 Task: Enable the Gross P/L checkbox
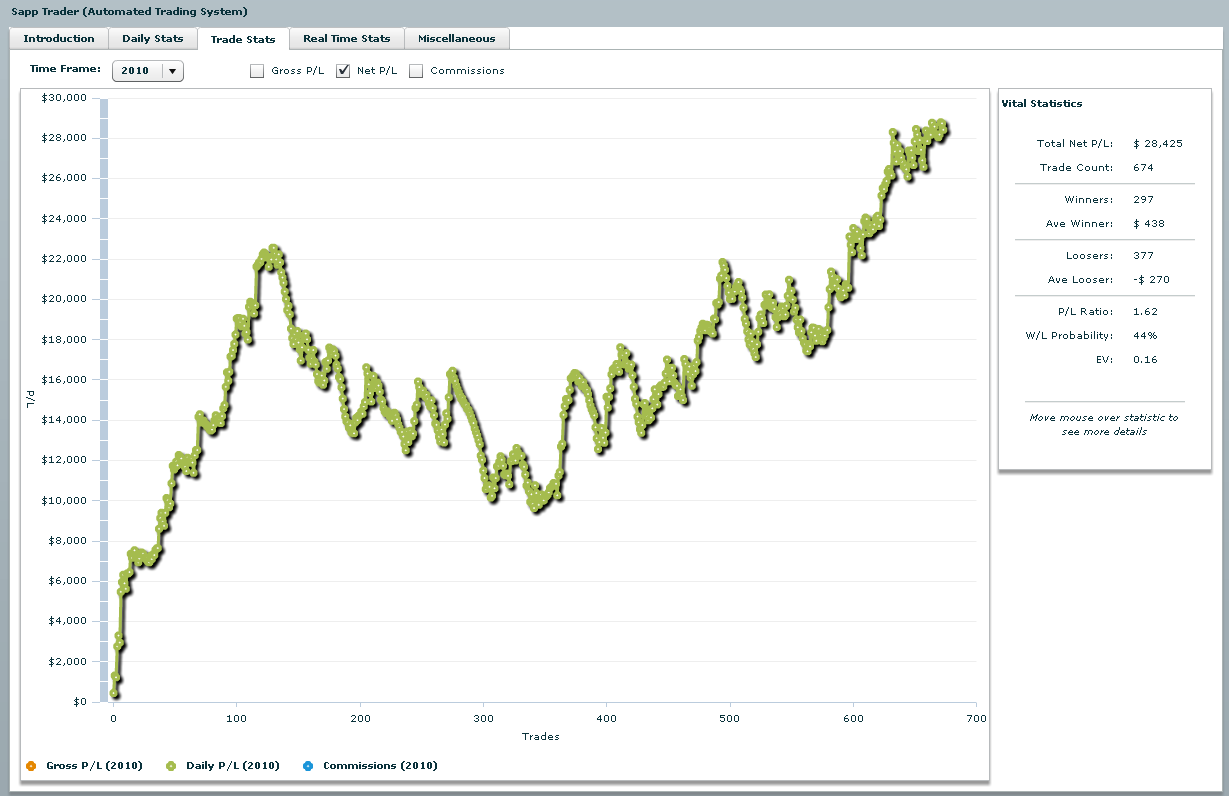coord(257,71)
